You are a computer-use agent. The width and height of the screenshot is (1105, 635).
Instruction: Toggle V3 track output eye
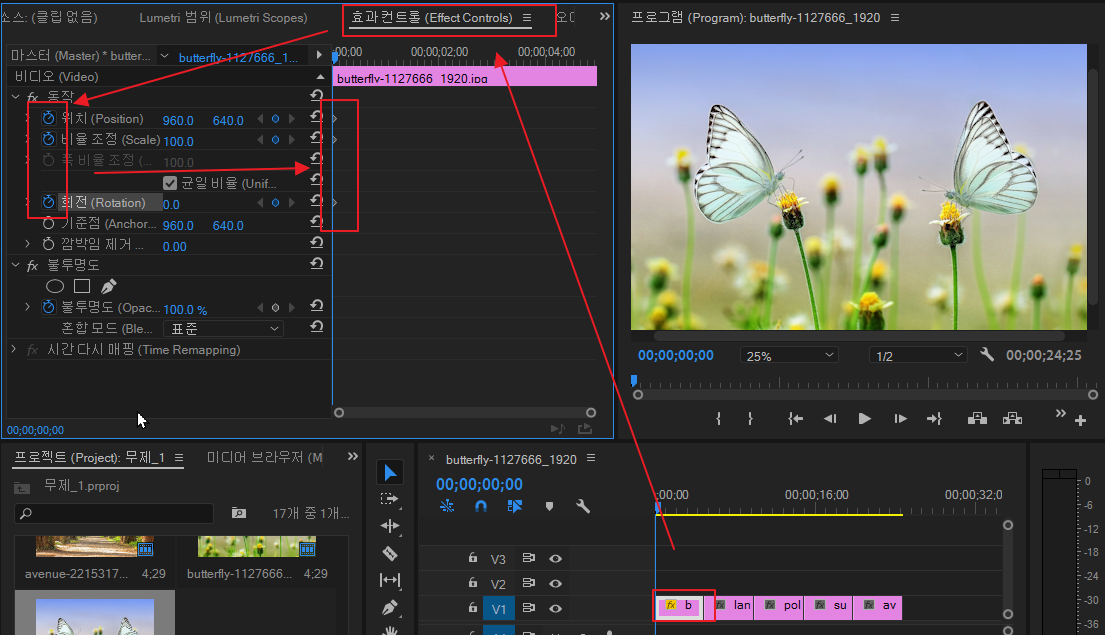(x=555, y=559)
